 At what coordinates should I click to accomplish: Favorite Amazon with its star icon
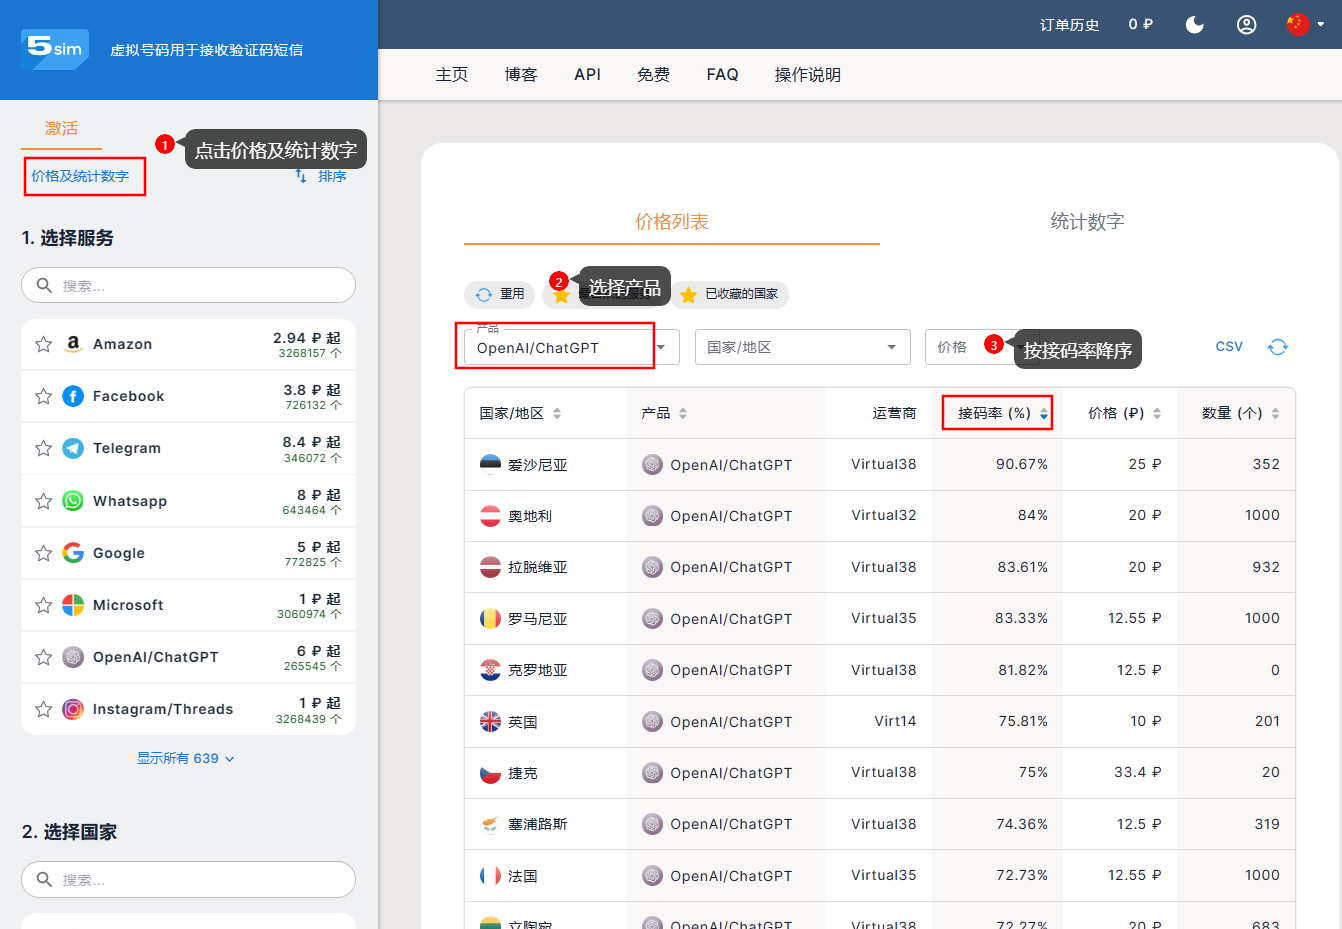[x=43, y=345]
